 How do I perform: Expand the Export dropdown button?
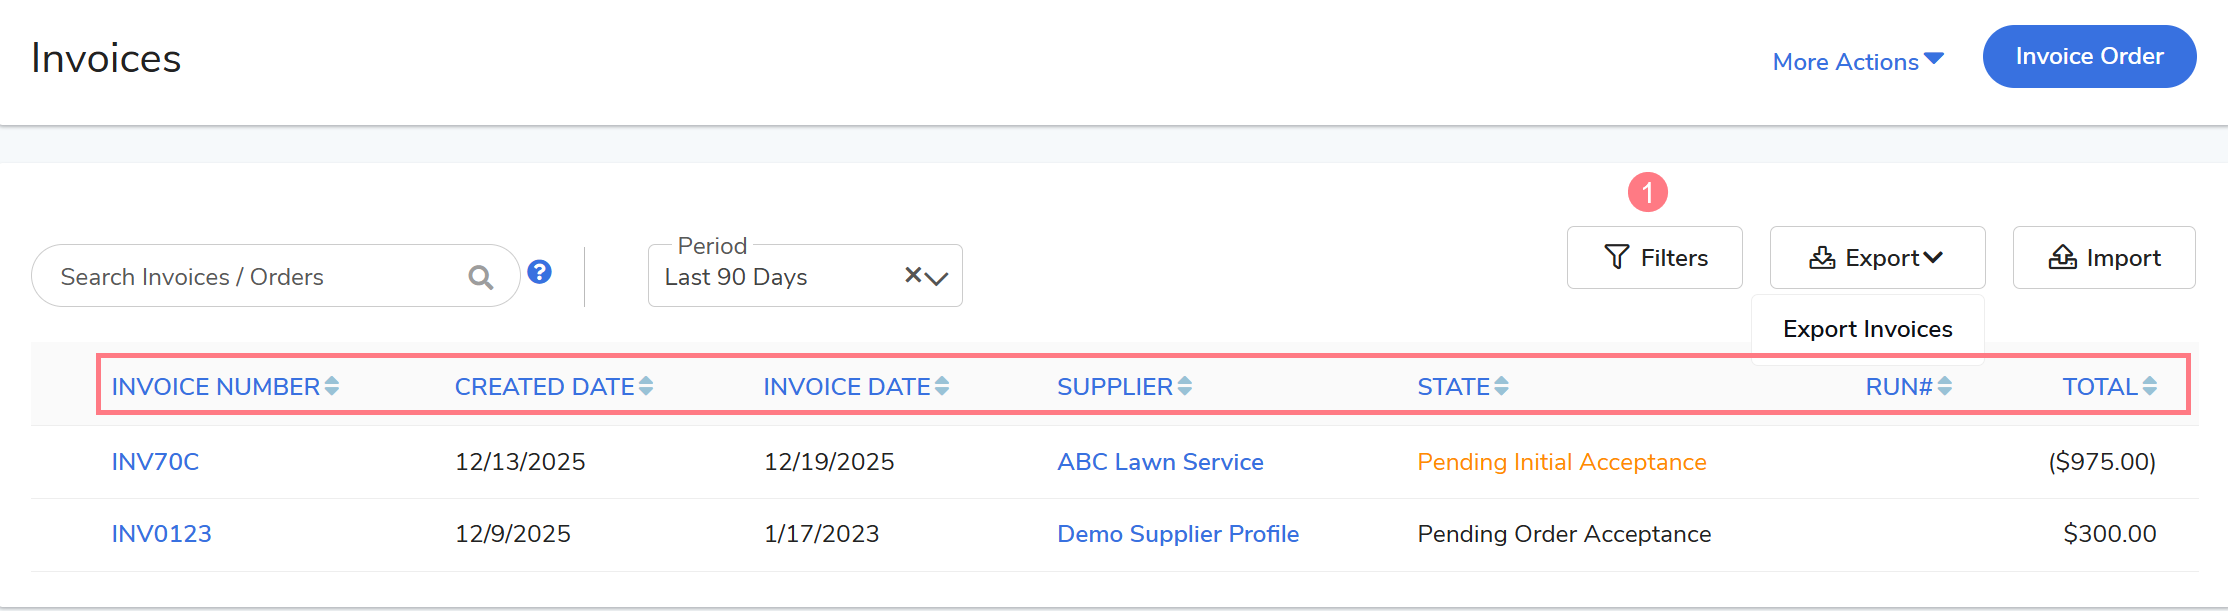pyautogui.click(x=1877, y=258)
